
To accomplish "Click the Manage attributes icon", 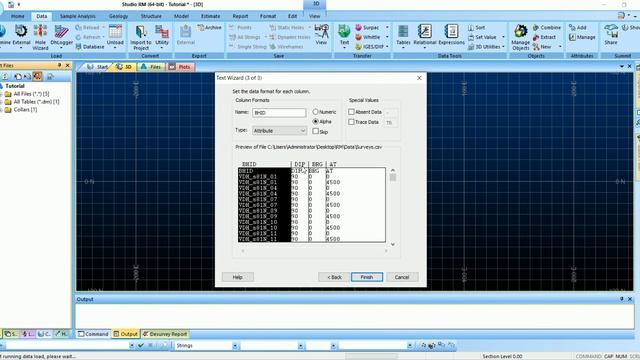I will click(x=582, y=37).
